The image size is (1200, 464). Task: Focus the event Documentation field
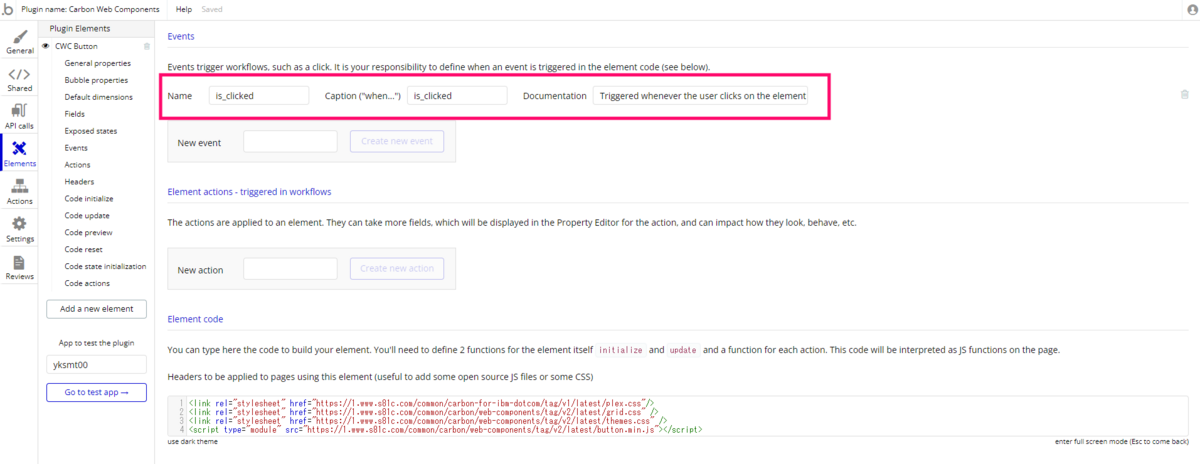[701, 96]
